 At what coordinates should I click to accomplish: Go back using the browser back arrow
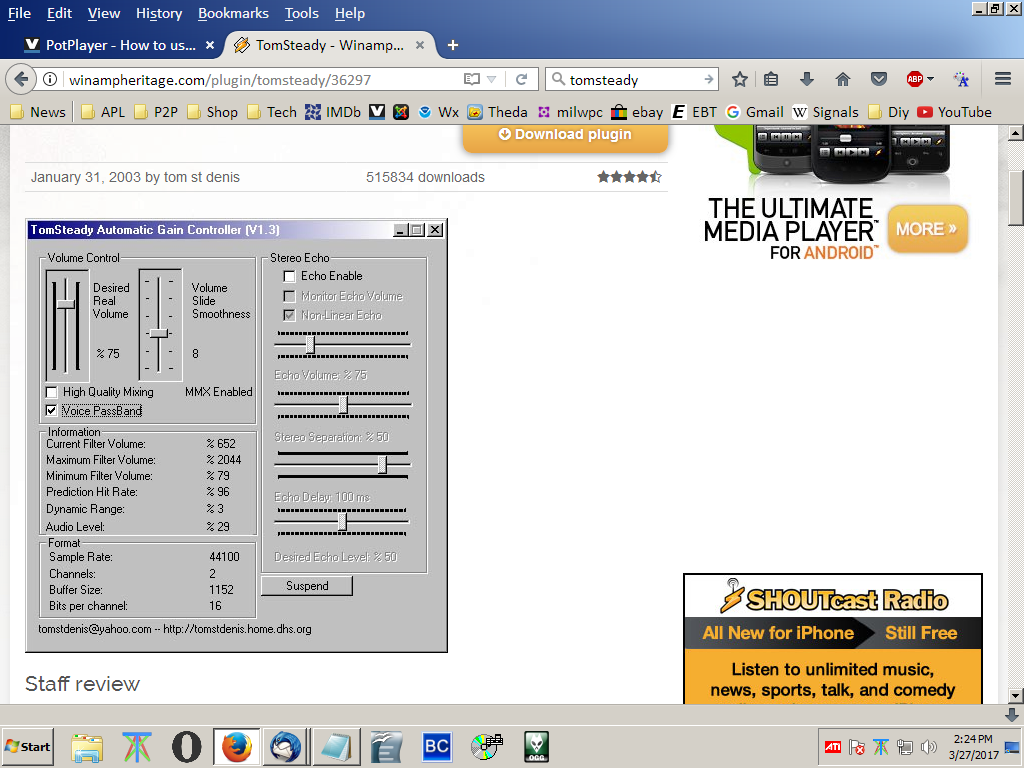click(21, 80)
